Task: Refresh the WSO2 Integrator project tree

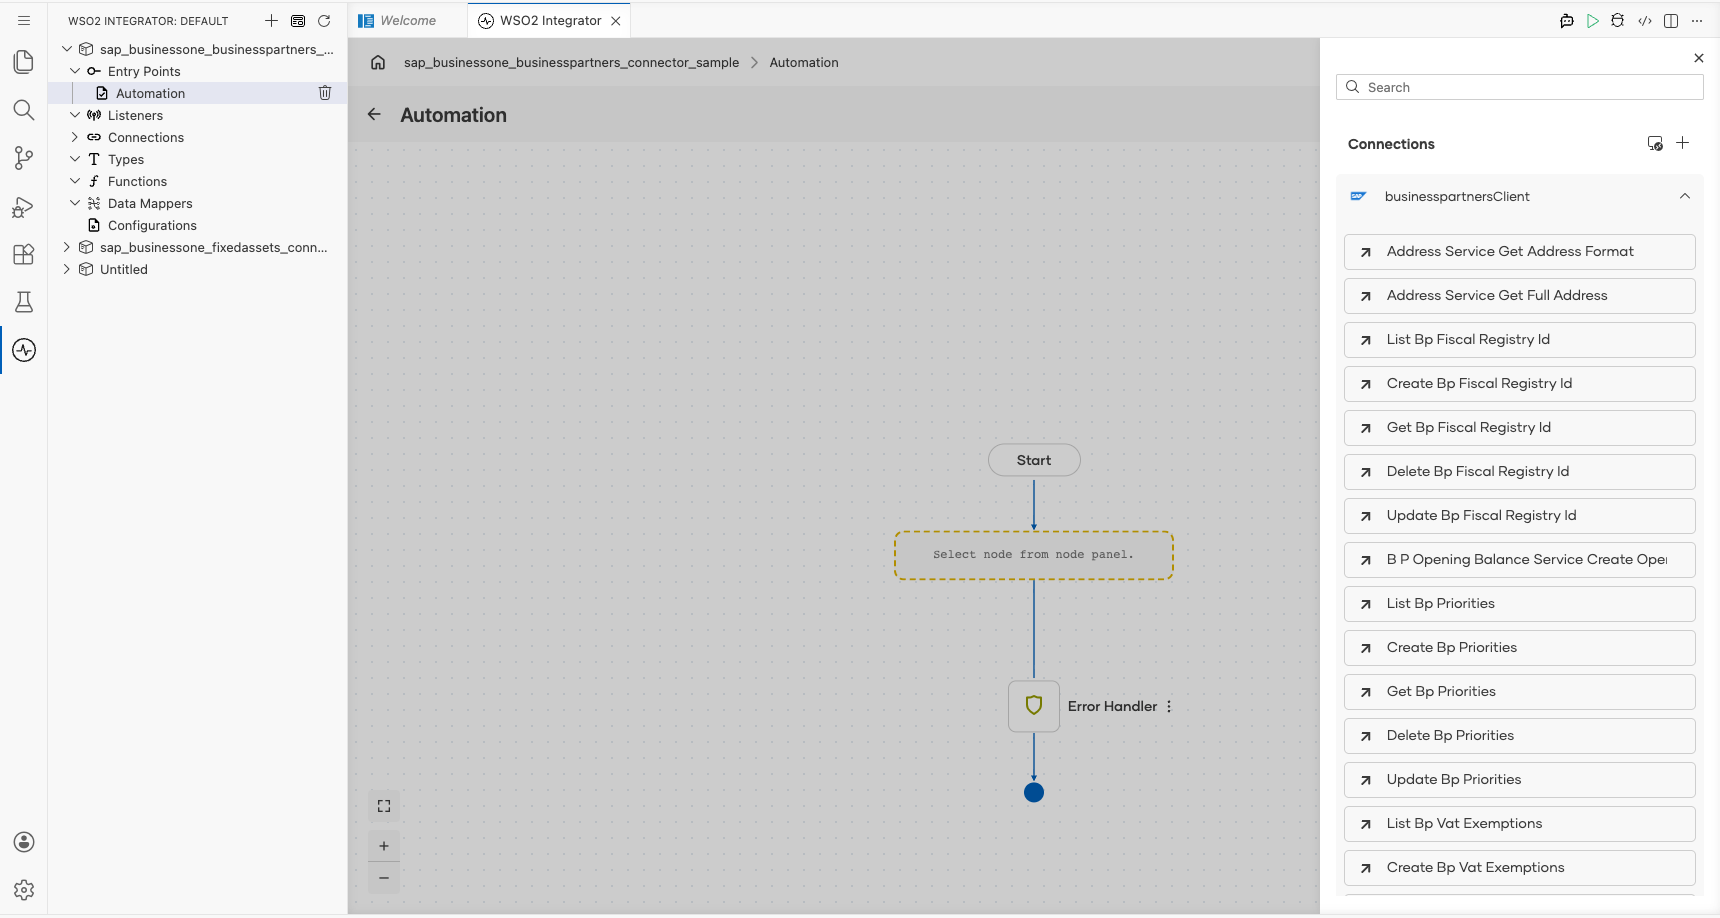Action: (x=324, y=20)
